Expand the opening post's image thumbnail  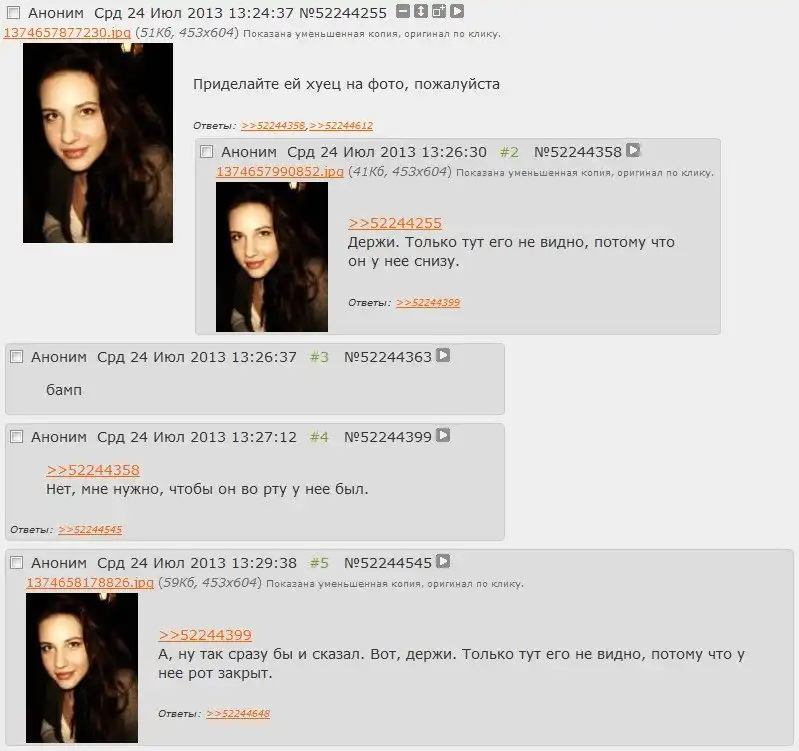[98, 143]
